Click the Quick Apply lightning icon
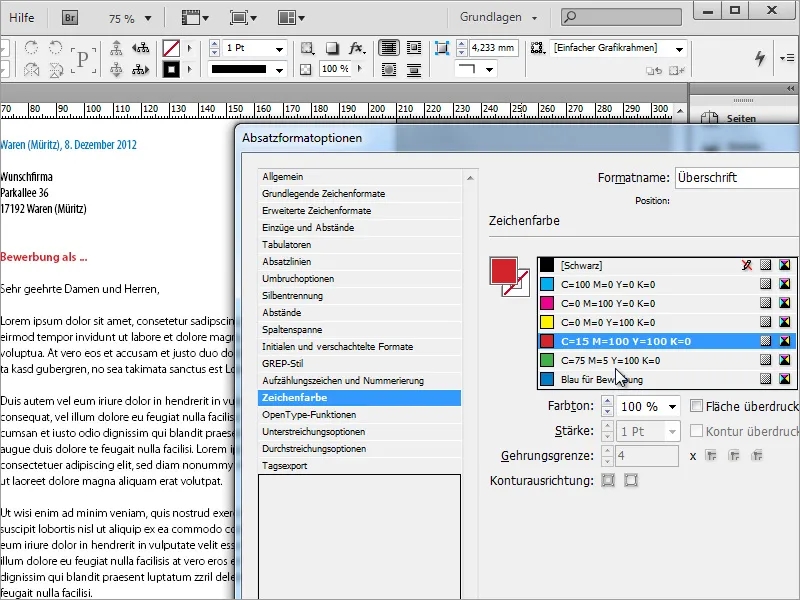This screenshot has width=800, height=600. [x=760, y=58]
